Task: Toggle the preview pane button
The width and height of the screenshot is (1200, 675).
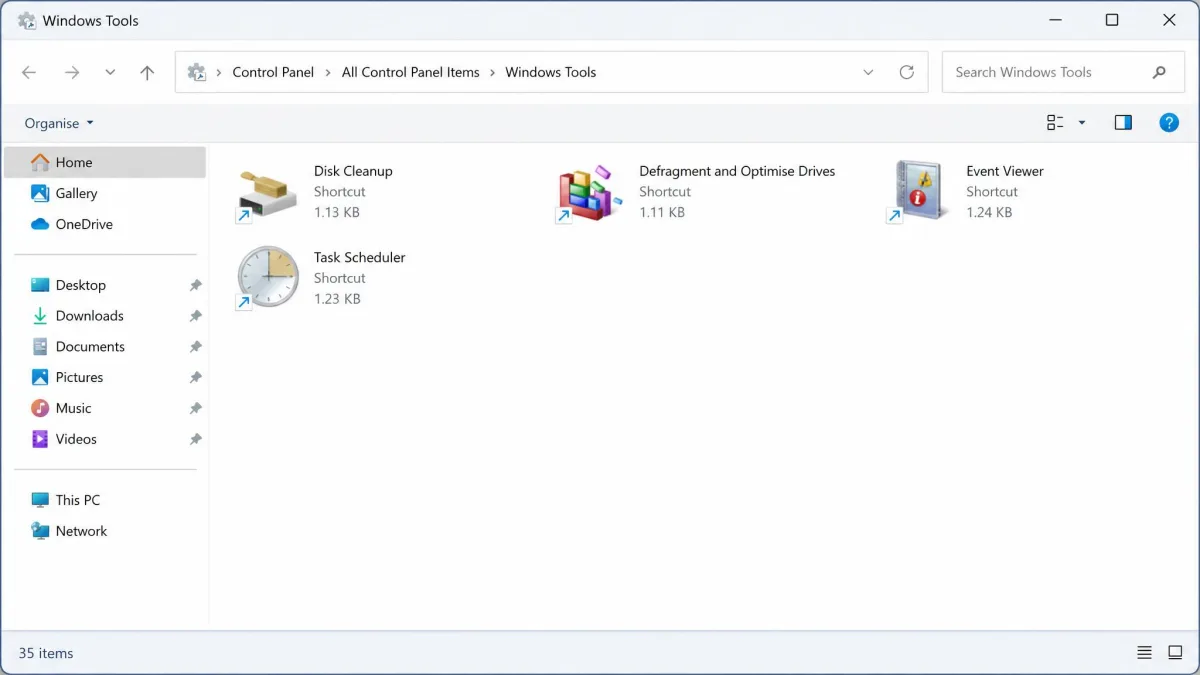Action: pos(1123,122)
